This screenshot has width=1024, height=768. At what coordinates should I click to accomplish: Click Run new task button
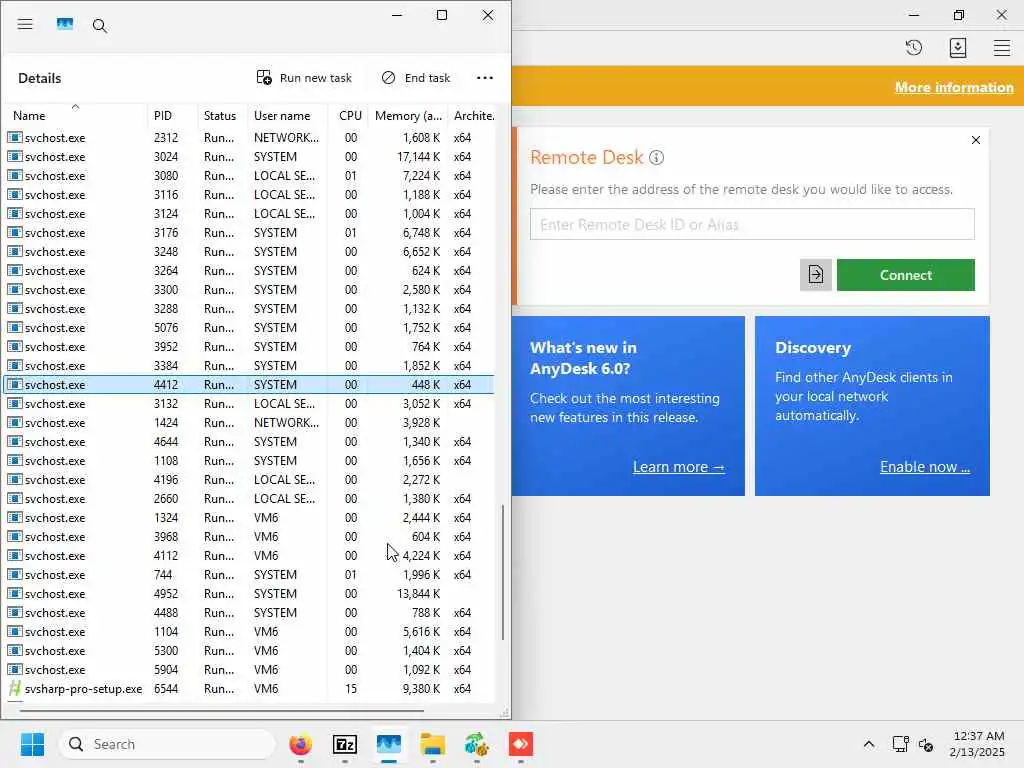click(304, 78)
